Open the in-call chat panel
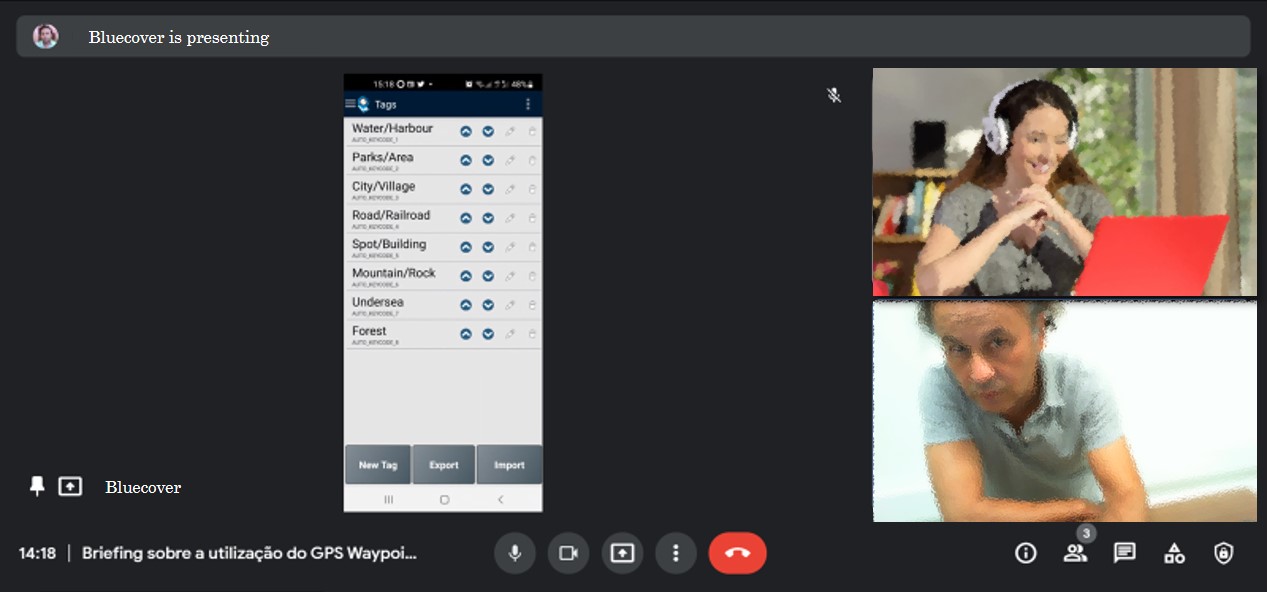The image size is (1270, 592). [1125, 553]
